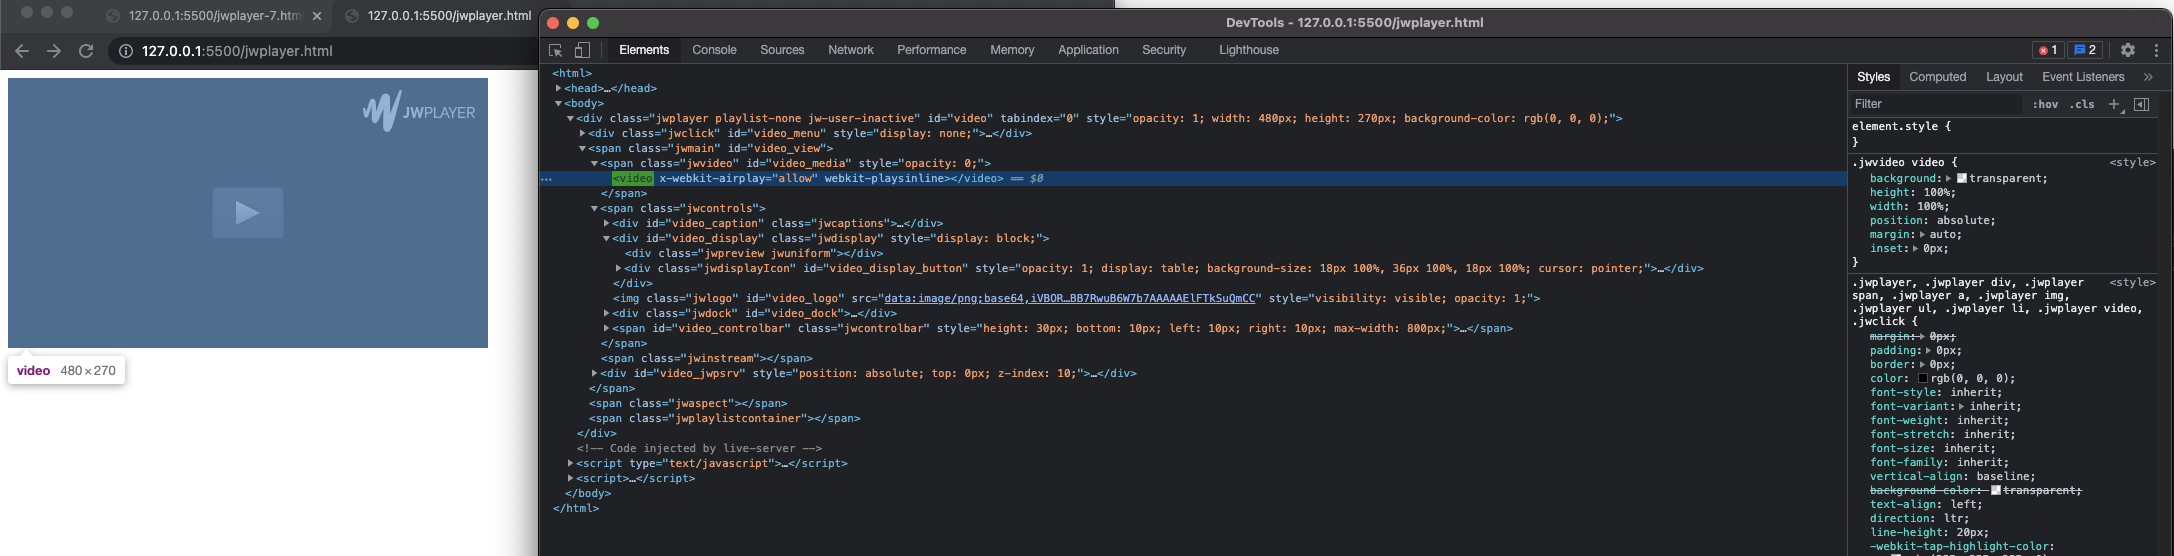This screenshot has height=556, width=2174.
Task: Activate the inspect element picker in DevTools
Action: click(556, 50)
